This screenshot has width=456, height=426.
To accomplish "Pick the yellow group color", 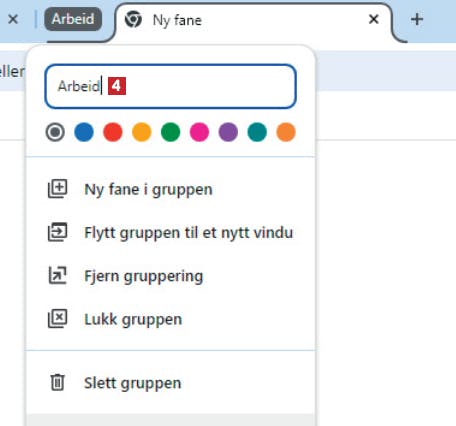I will (142, 132).
